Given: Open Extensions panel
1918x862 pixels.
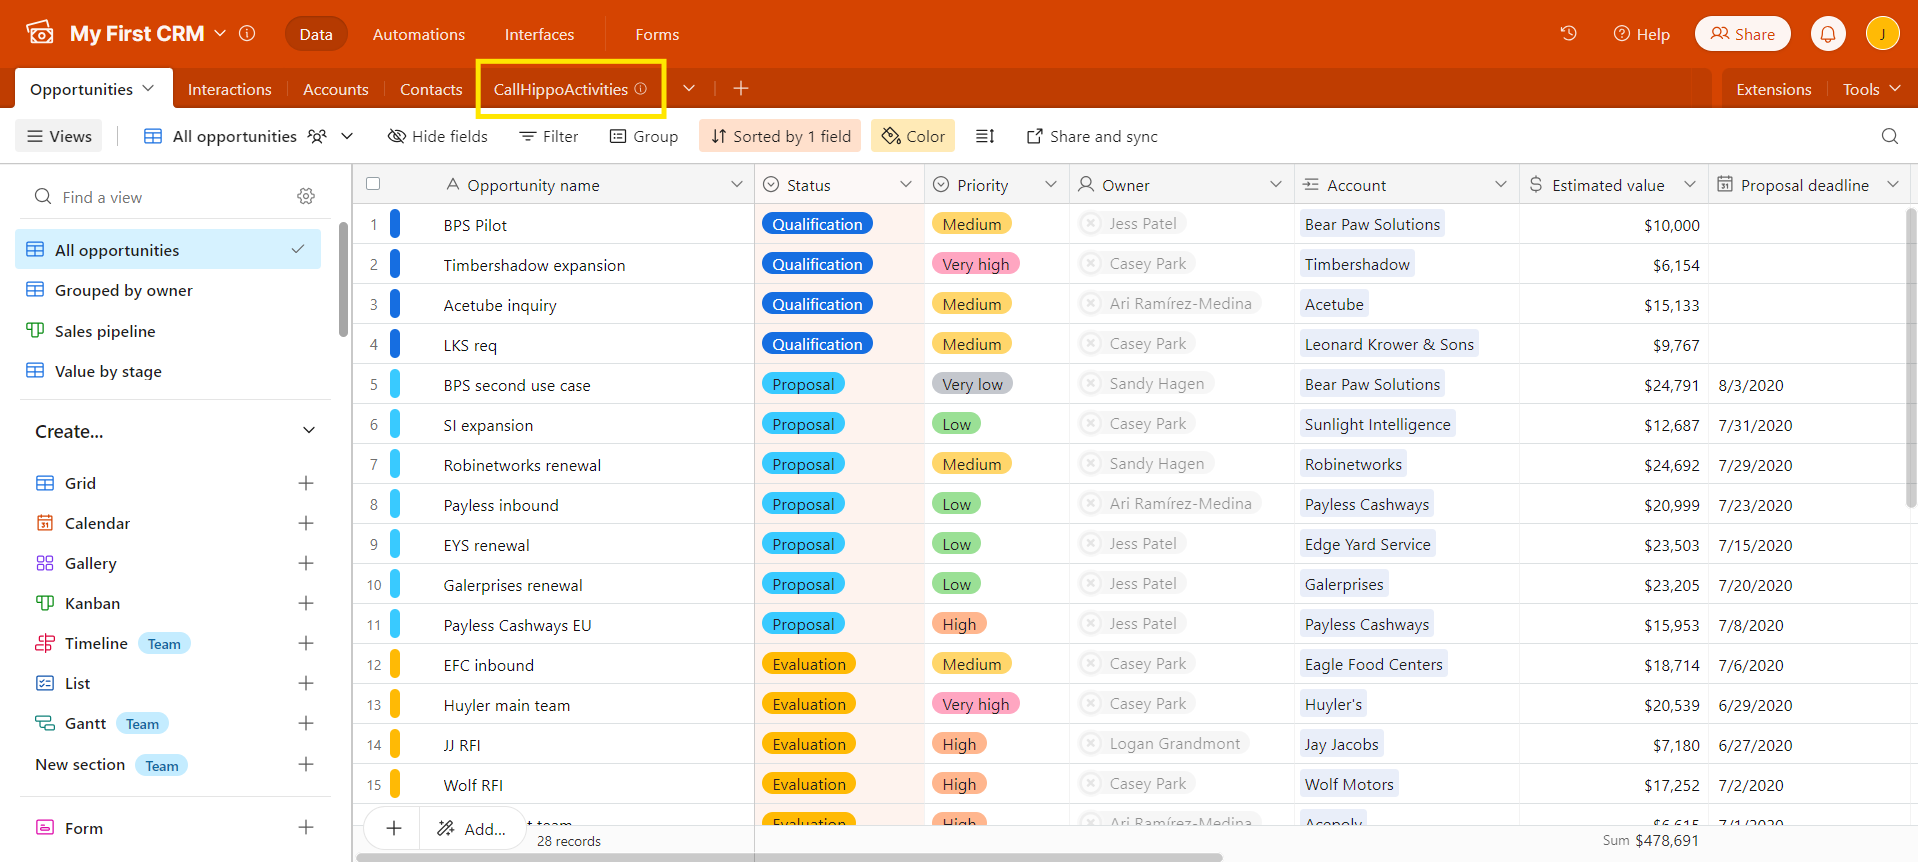Looking at the screenshot, I should pyautogui.click(x=1773, y=89).
